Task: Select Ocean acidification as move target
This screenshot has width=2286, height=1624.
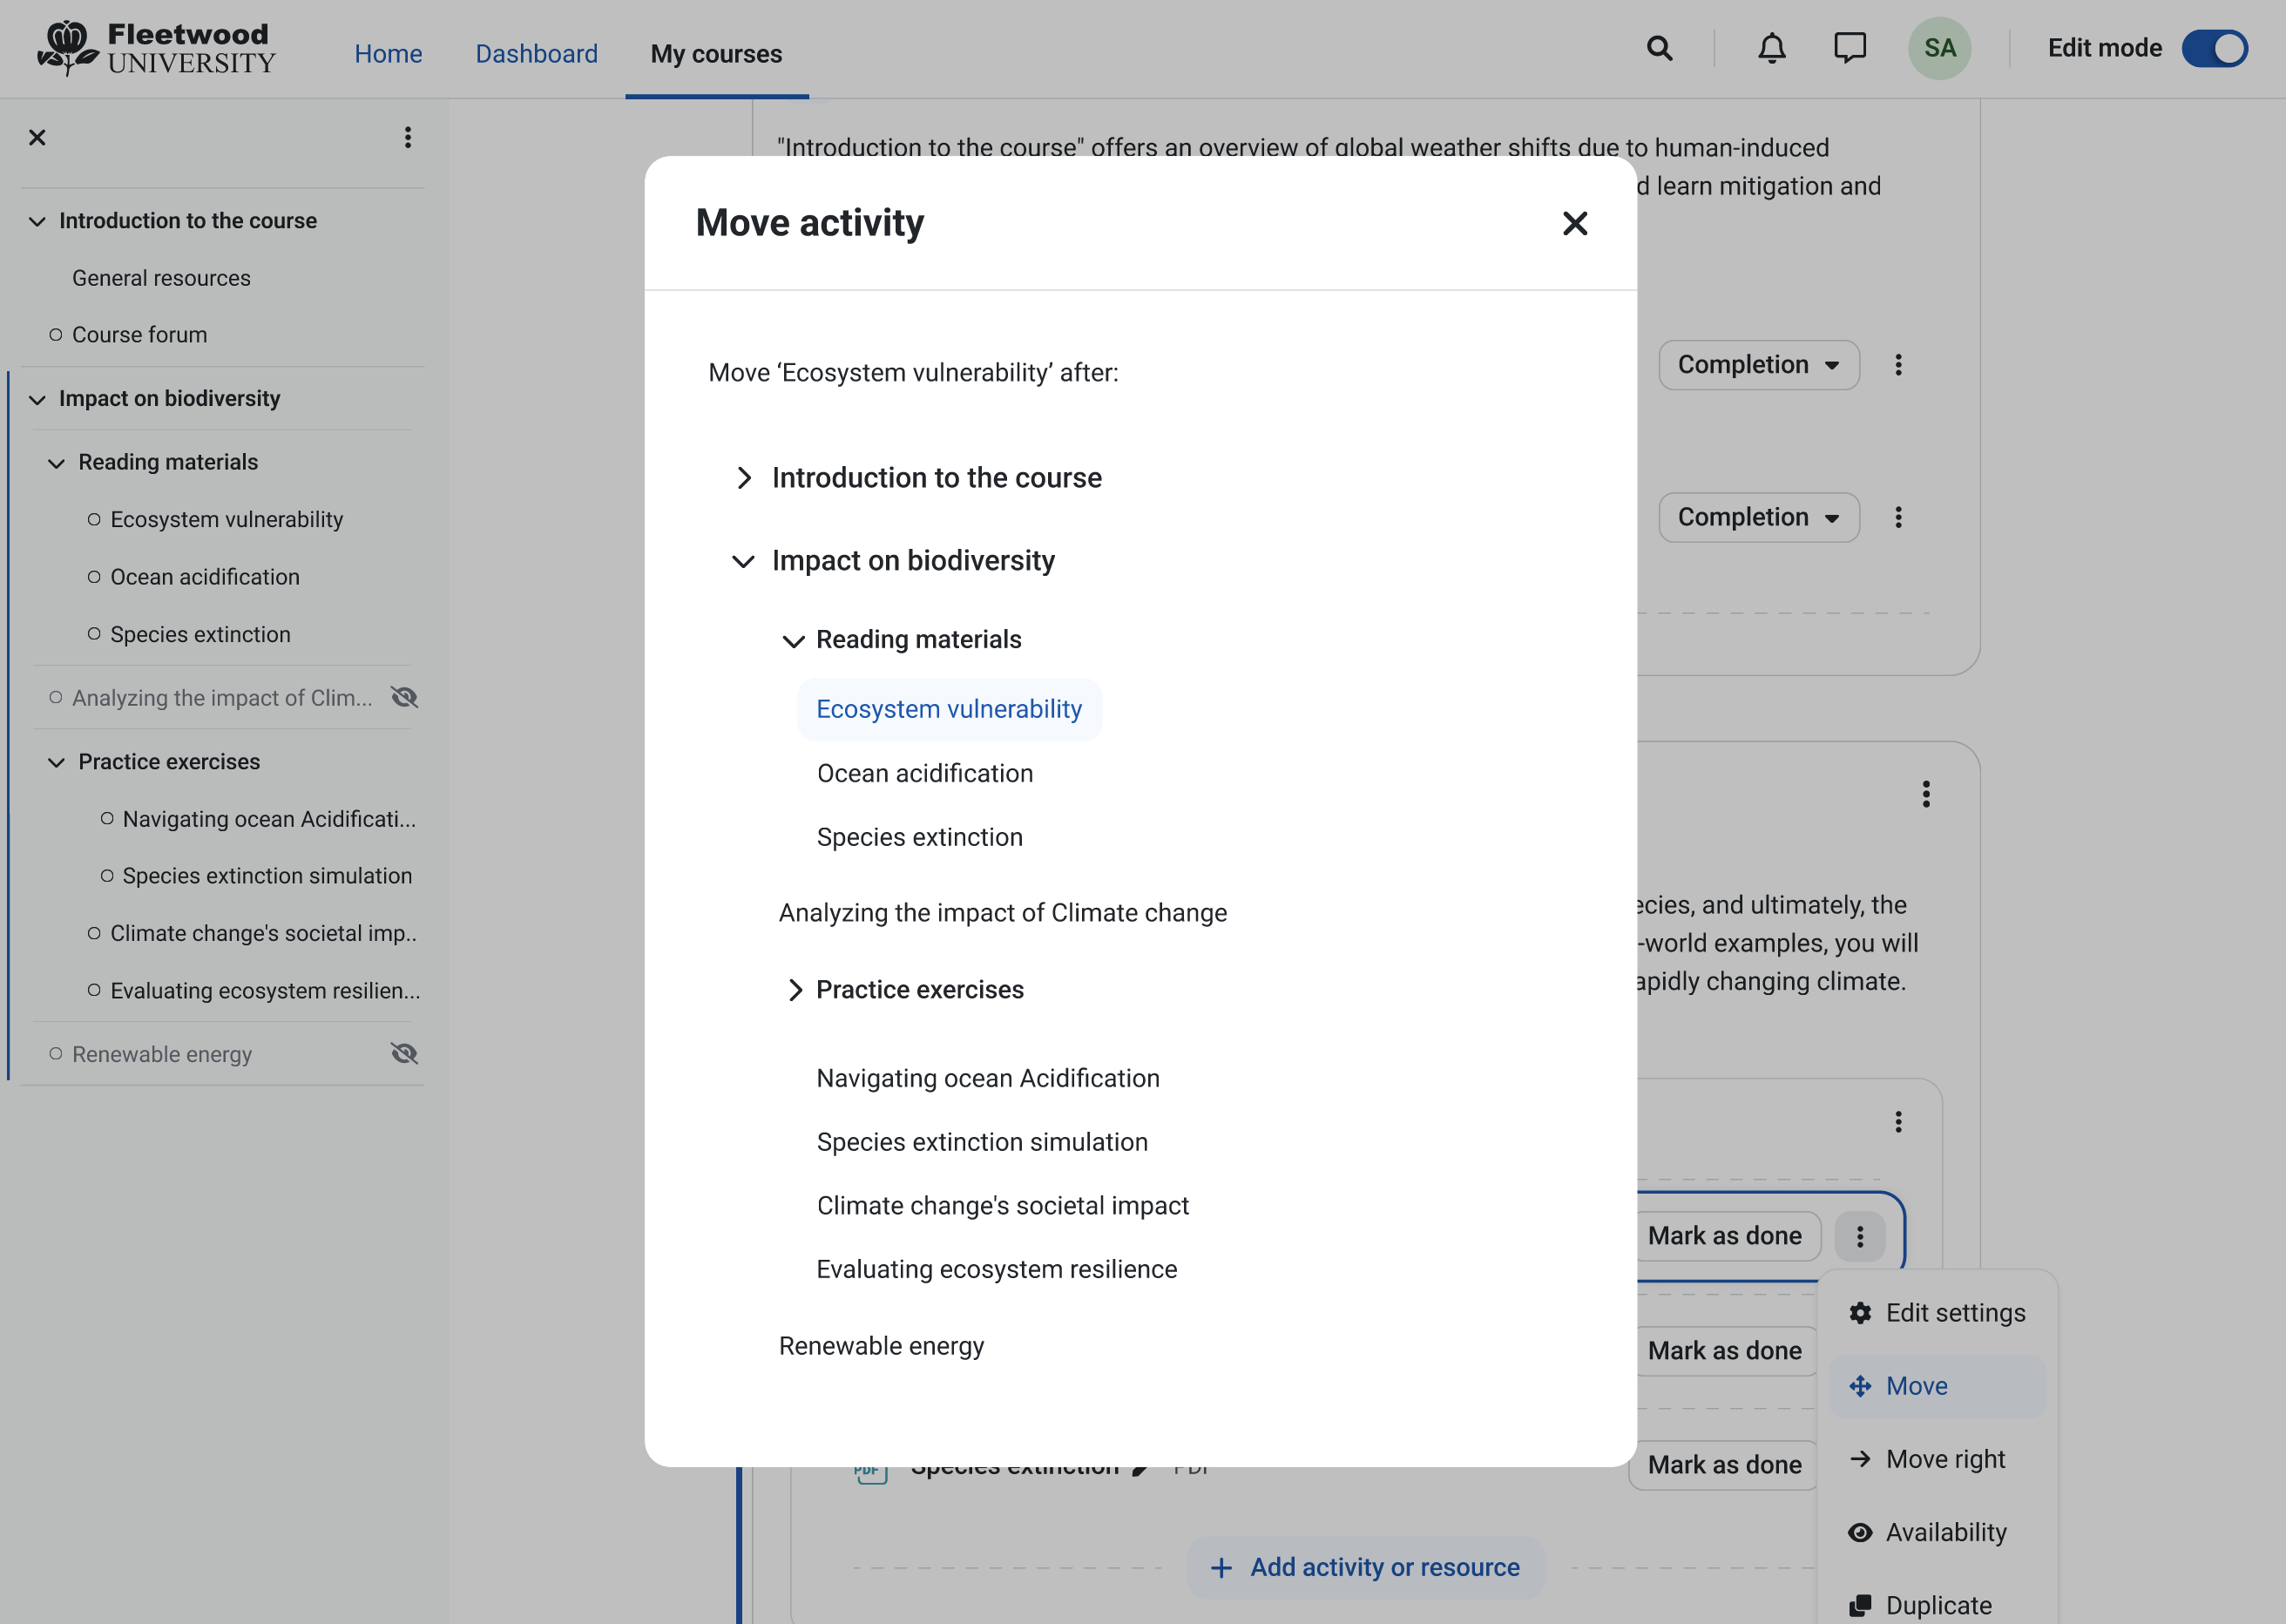Action: point(925,773)
